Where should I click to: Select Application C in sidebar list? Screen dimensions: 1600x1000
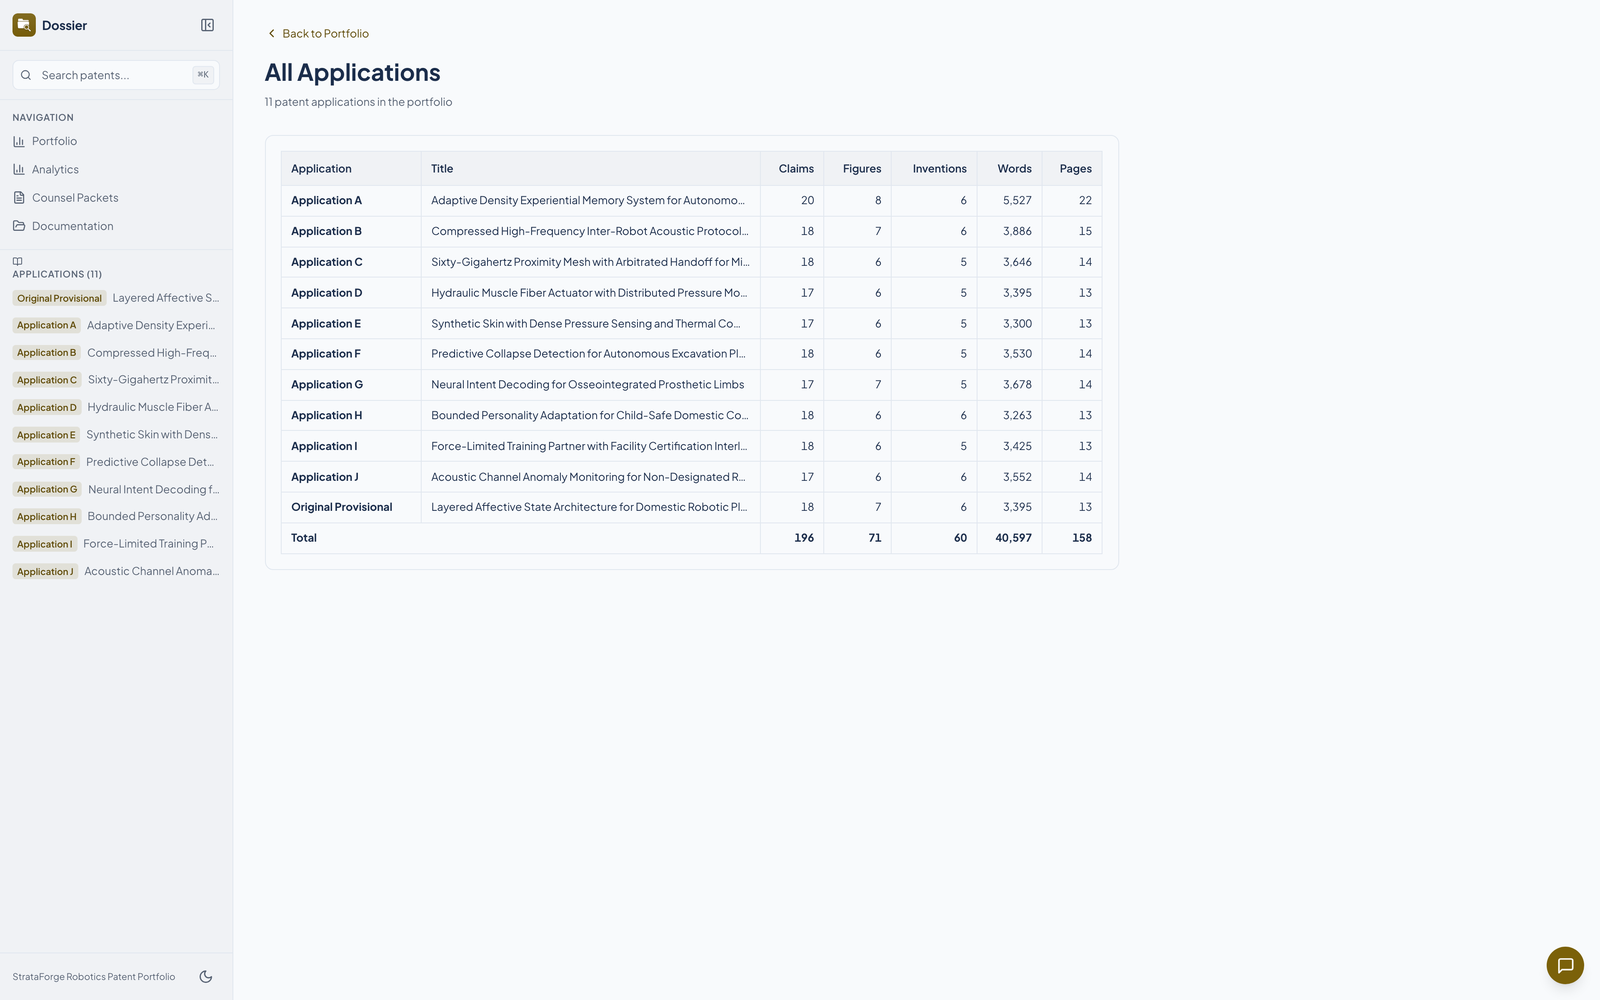pyautogui.click(x=116, y=380)
